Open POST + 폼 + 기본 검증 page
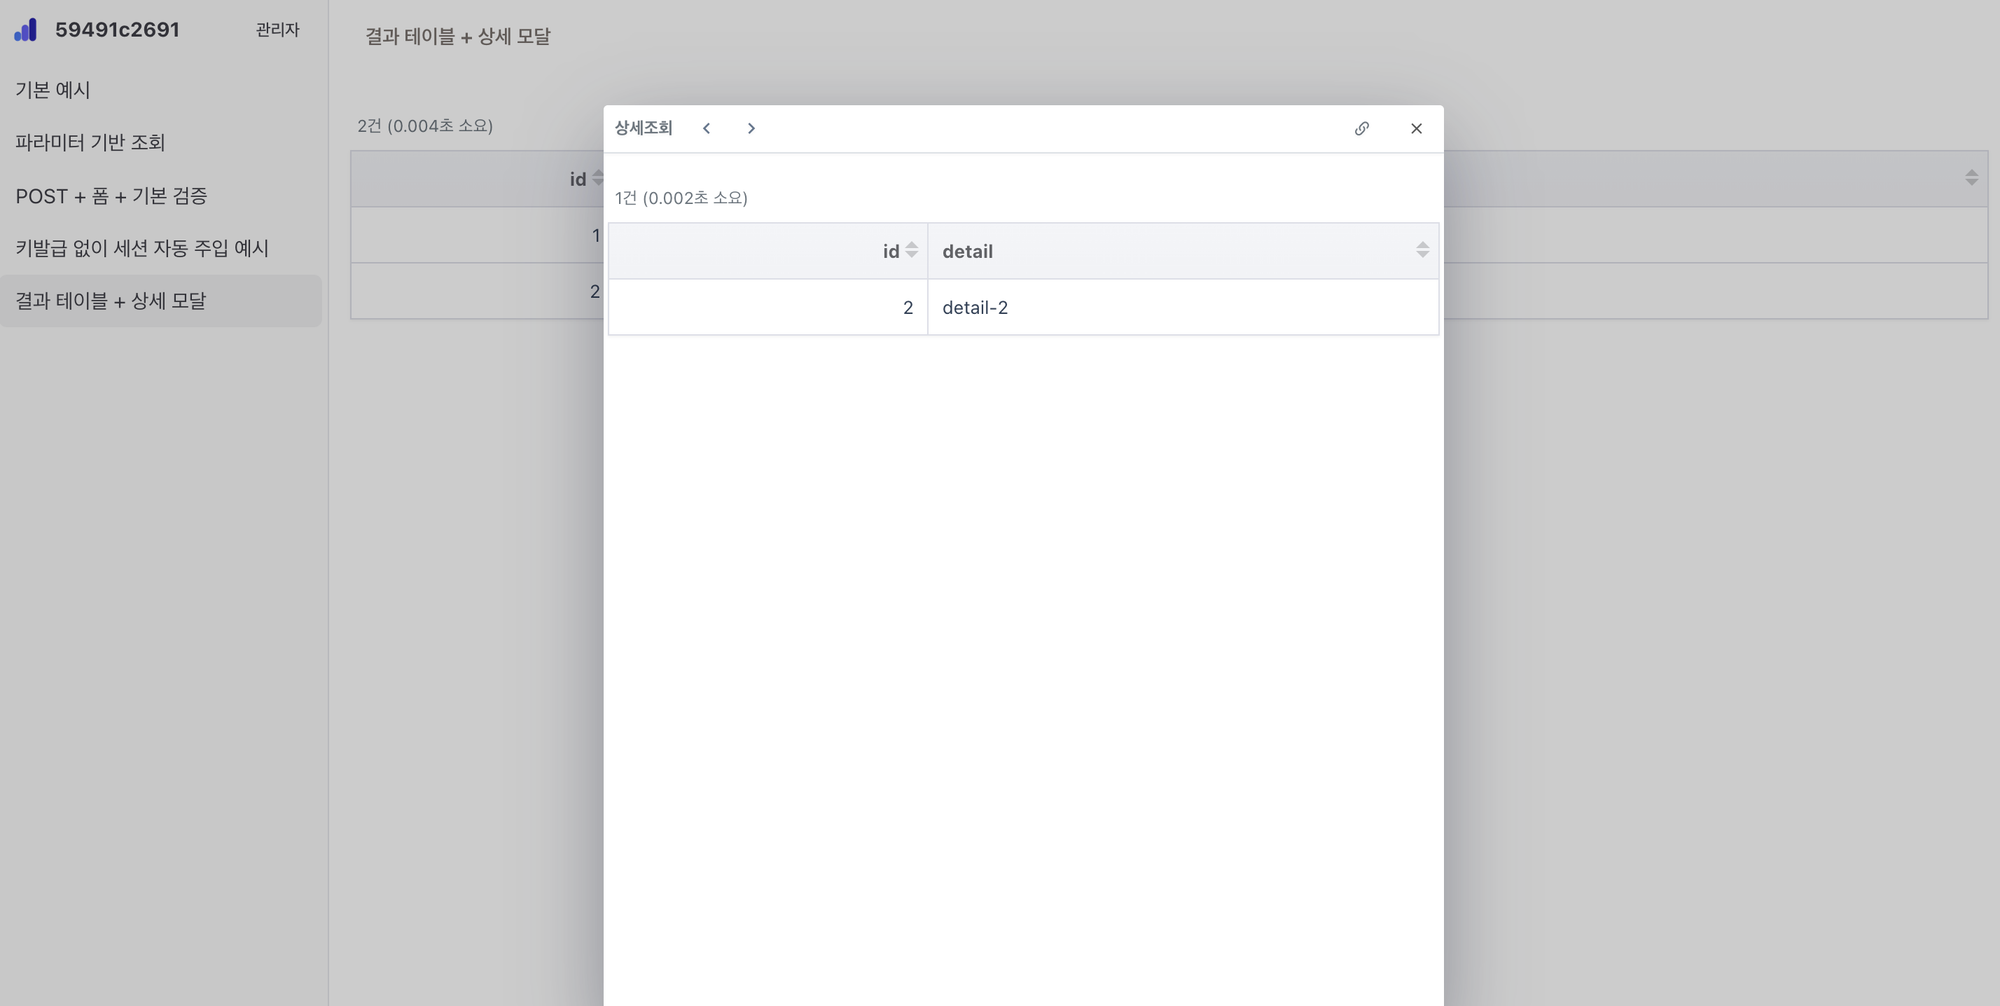Image resolution: width=2000 pixels, height=1006 pixels. tap(111, 196)
